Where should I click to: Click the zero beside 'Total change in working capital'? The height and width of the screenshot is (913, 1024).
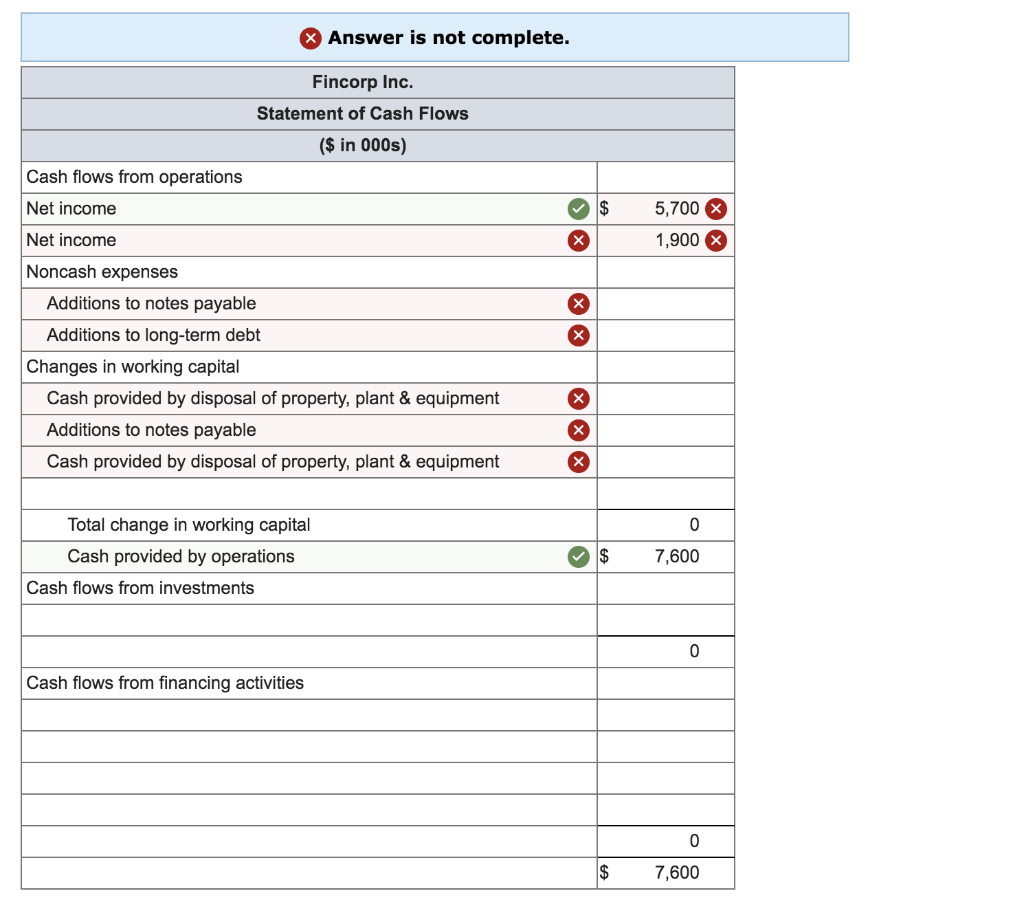(692, 524)
